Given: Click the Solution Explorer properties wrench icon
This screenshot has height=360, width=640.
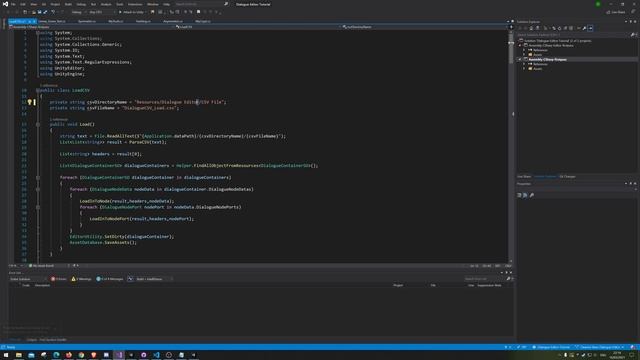Looking at the screenshot, I should pos(584,28).
